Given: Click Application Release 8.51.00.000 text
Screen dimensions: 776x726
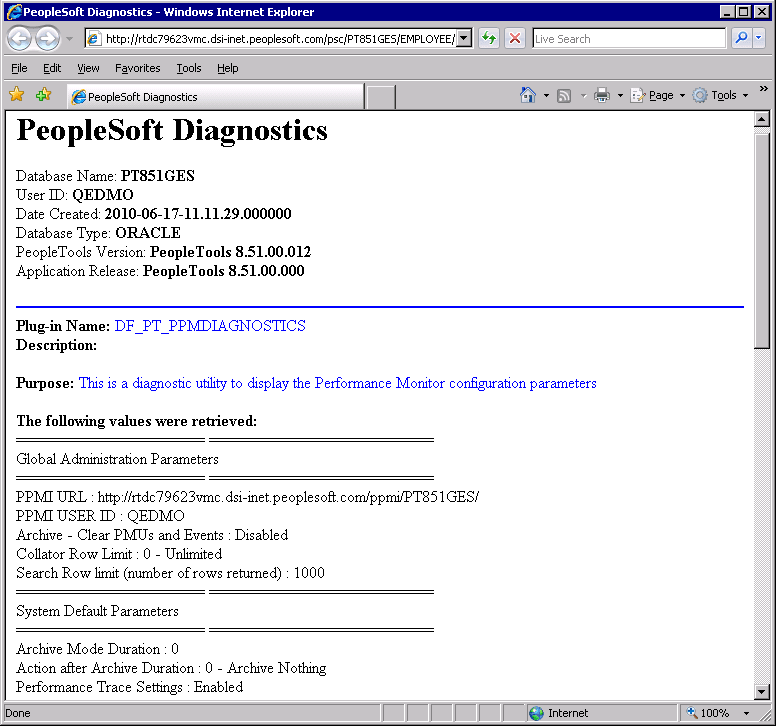Looking at the screenshot, I should [224, 271].
